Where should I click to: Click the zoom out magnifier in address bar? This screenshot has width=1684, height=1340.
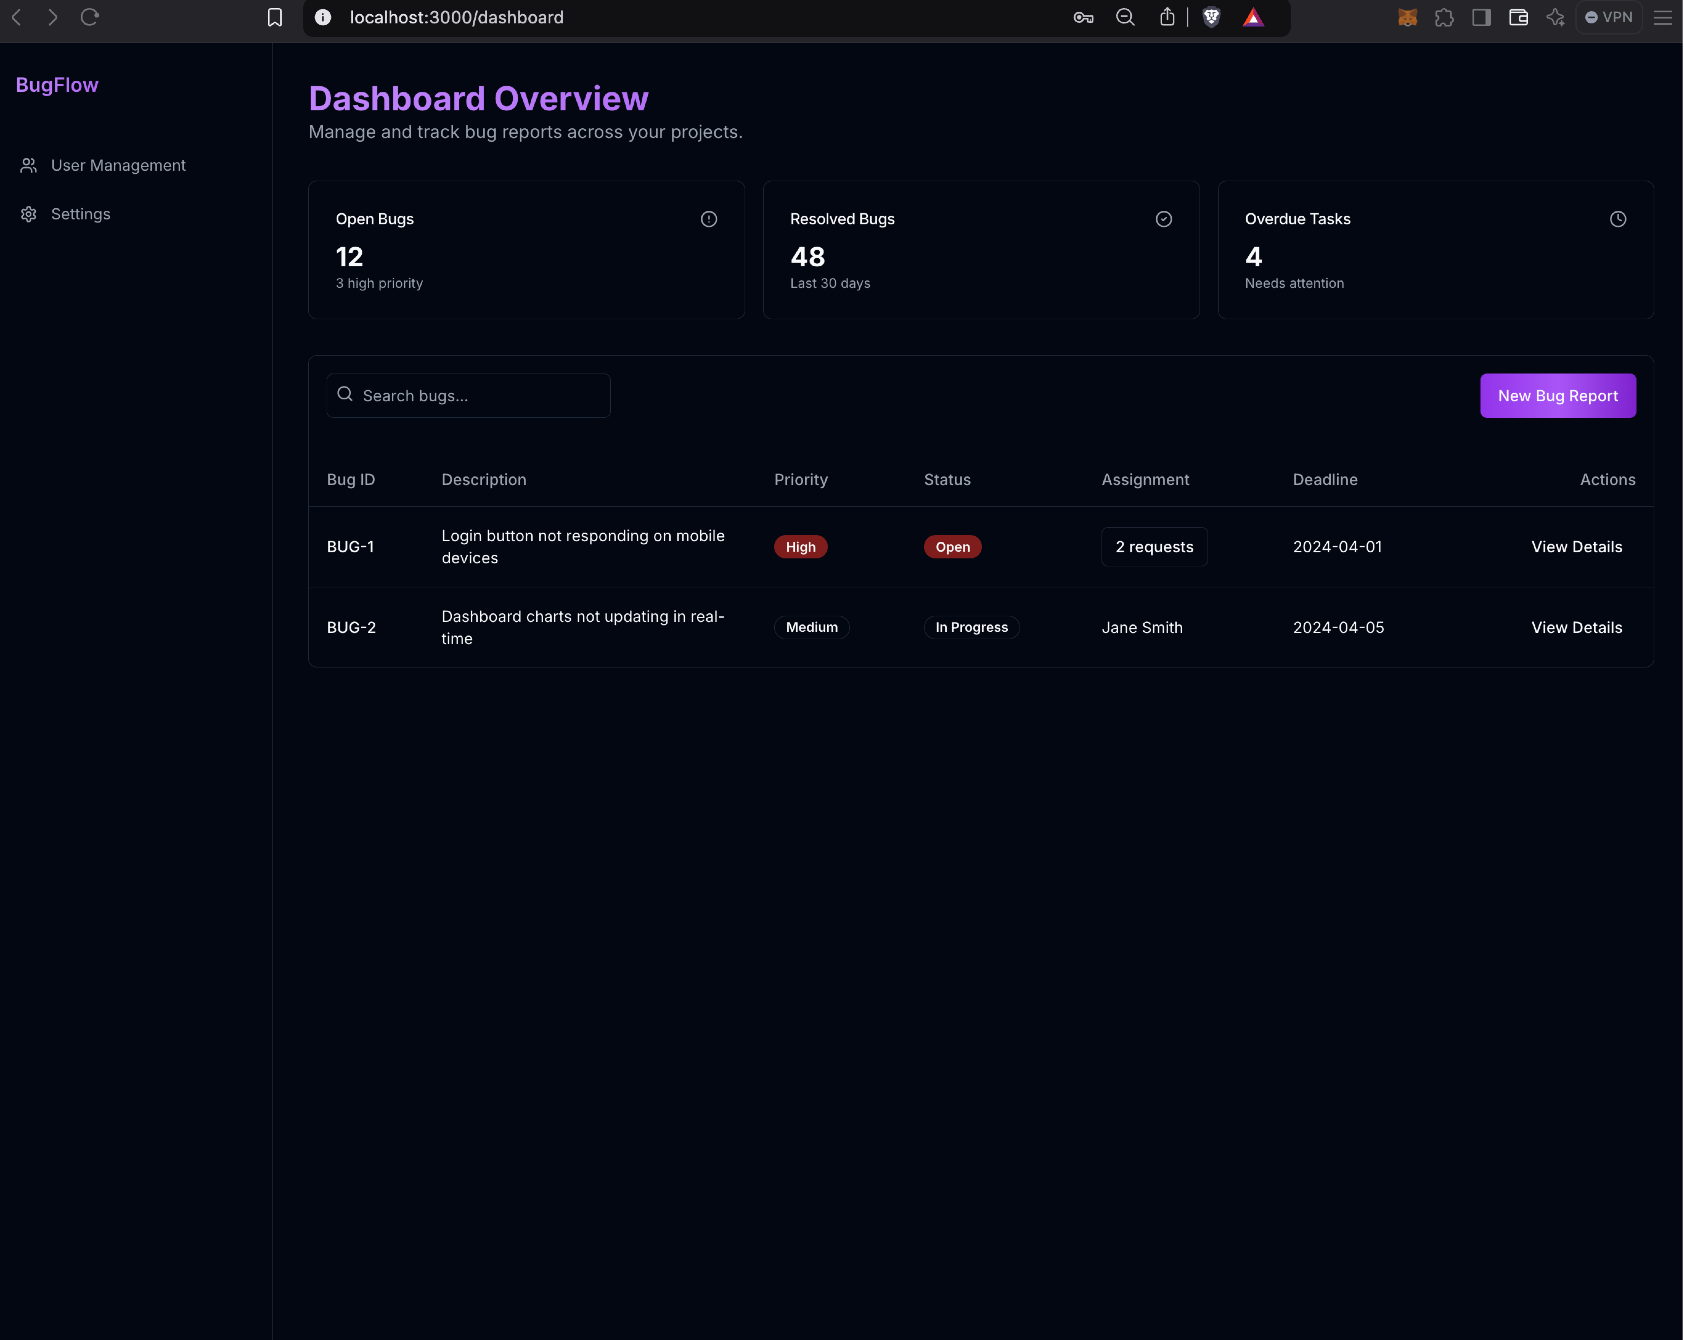click(1125, 17)
